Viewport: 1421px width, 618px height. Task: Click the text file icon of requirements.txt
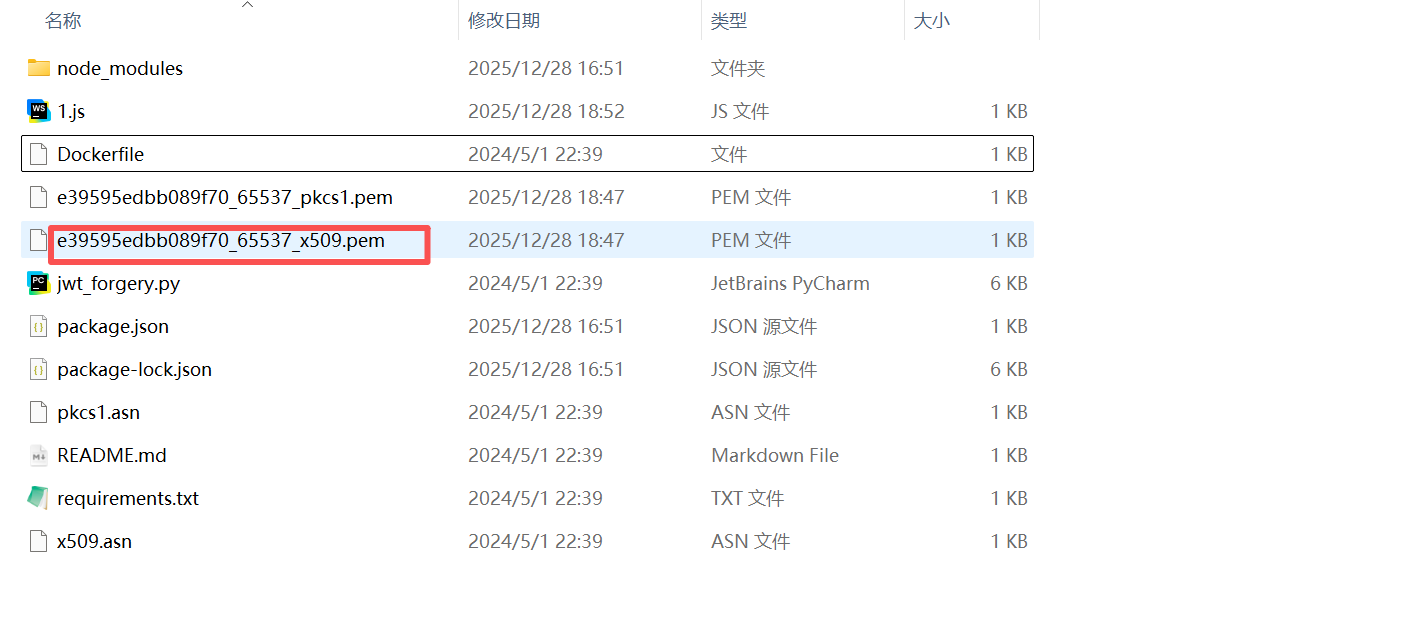tap(38, 498)
